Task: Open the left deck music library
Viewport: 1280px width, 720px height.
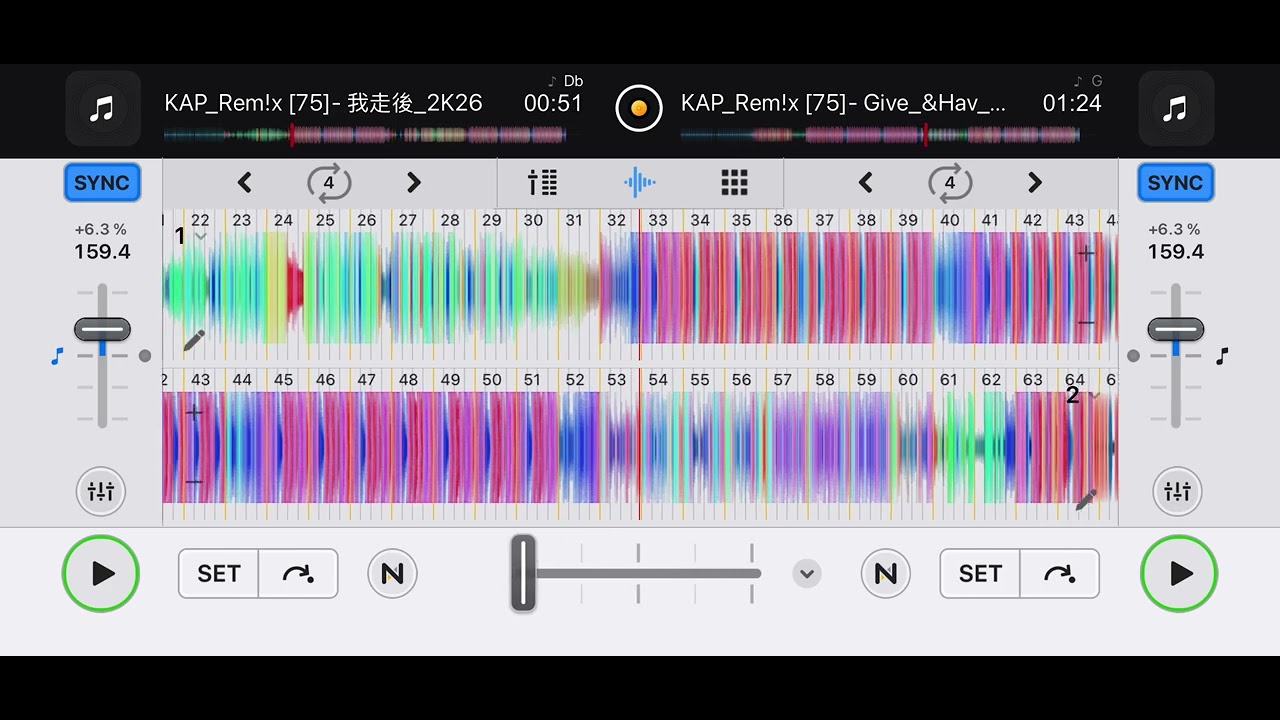Action: click(102, 108)
